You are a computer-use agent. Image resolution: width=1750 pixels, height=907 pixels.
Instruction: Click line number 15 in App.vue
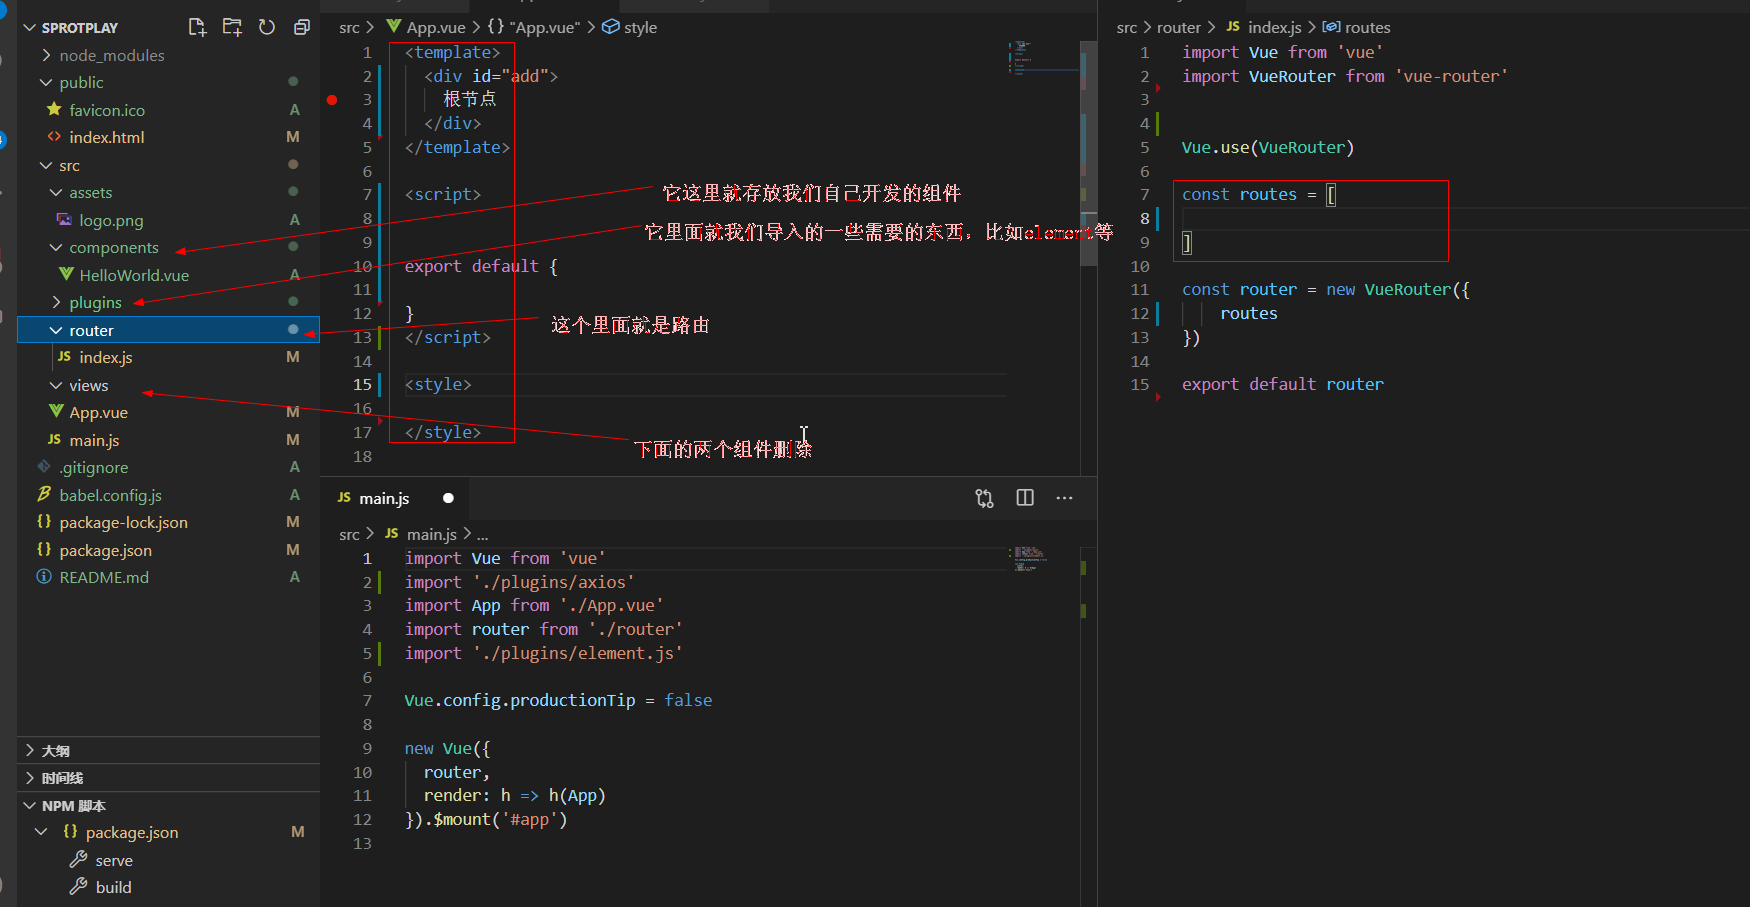point(362,384)
